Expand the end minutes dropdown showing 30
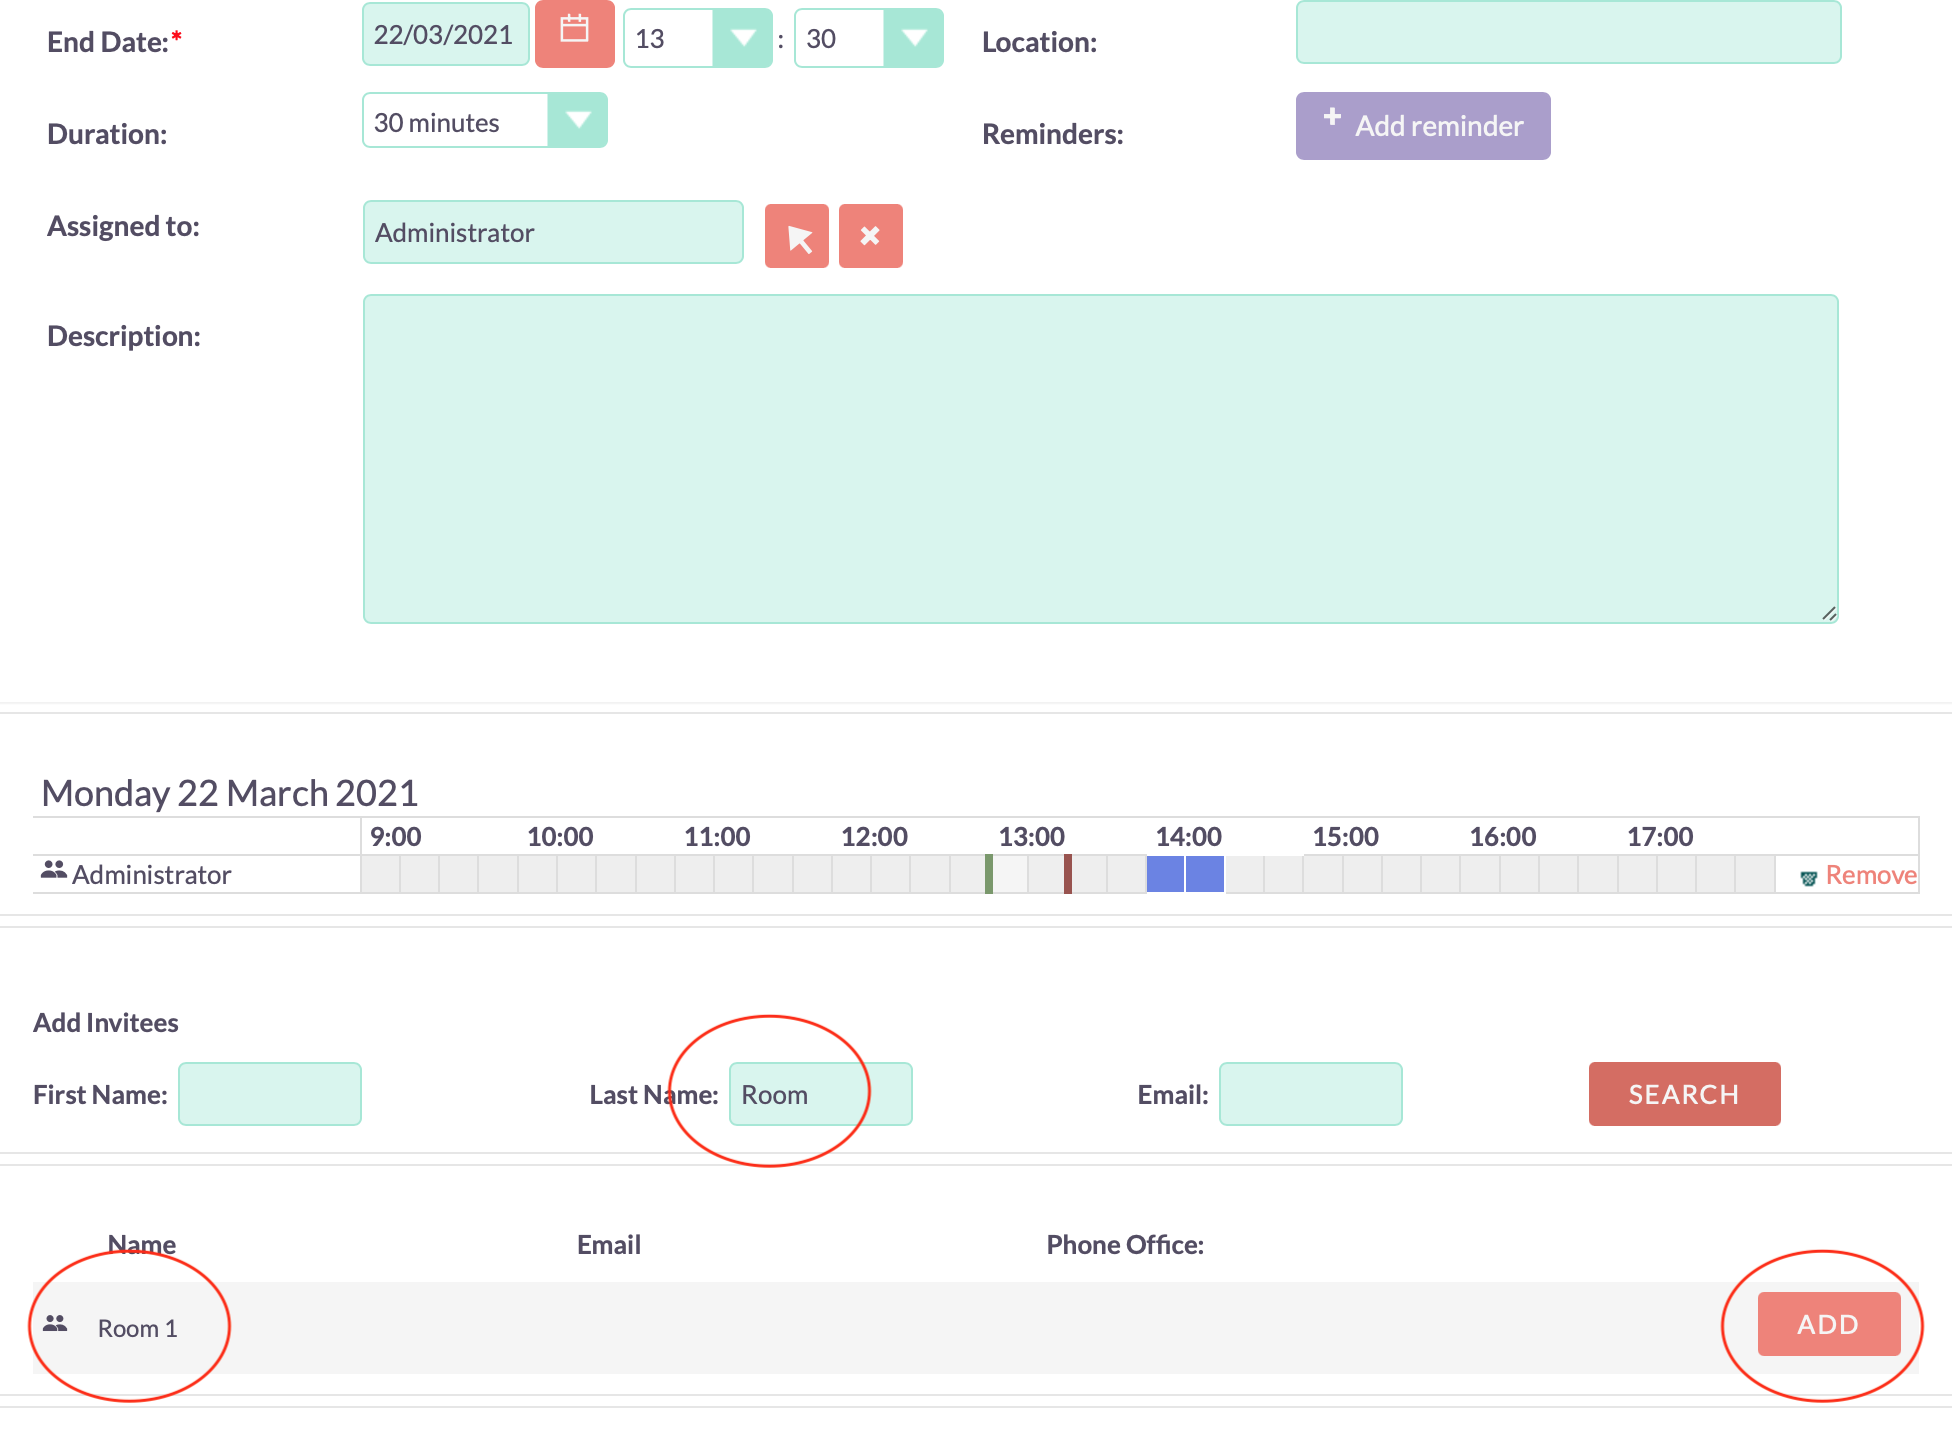 coord(913,38)
